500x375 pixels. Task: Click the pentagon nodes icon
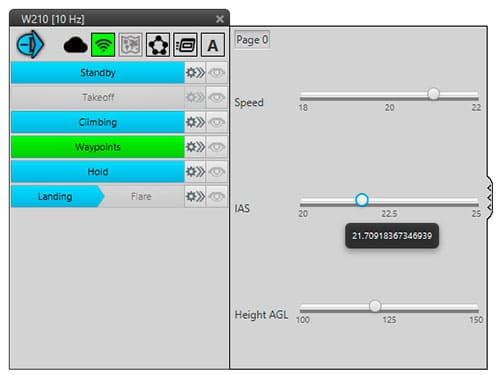coord(158,45)
